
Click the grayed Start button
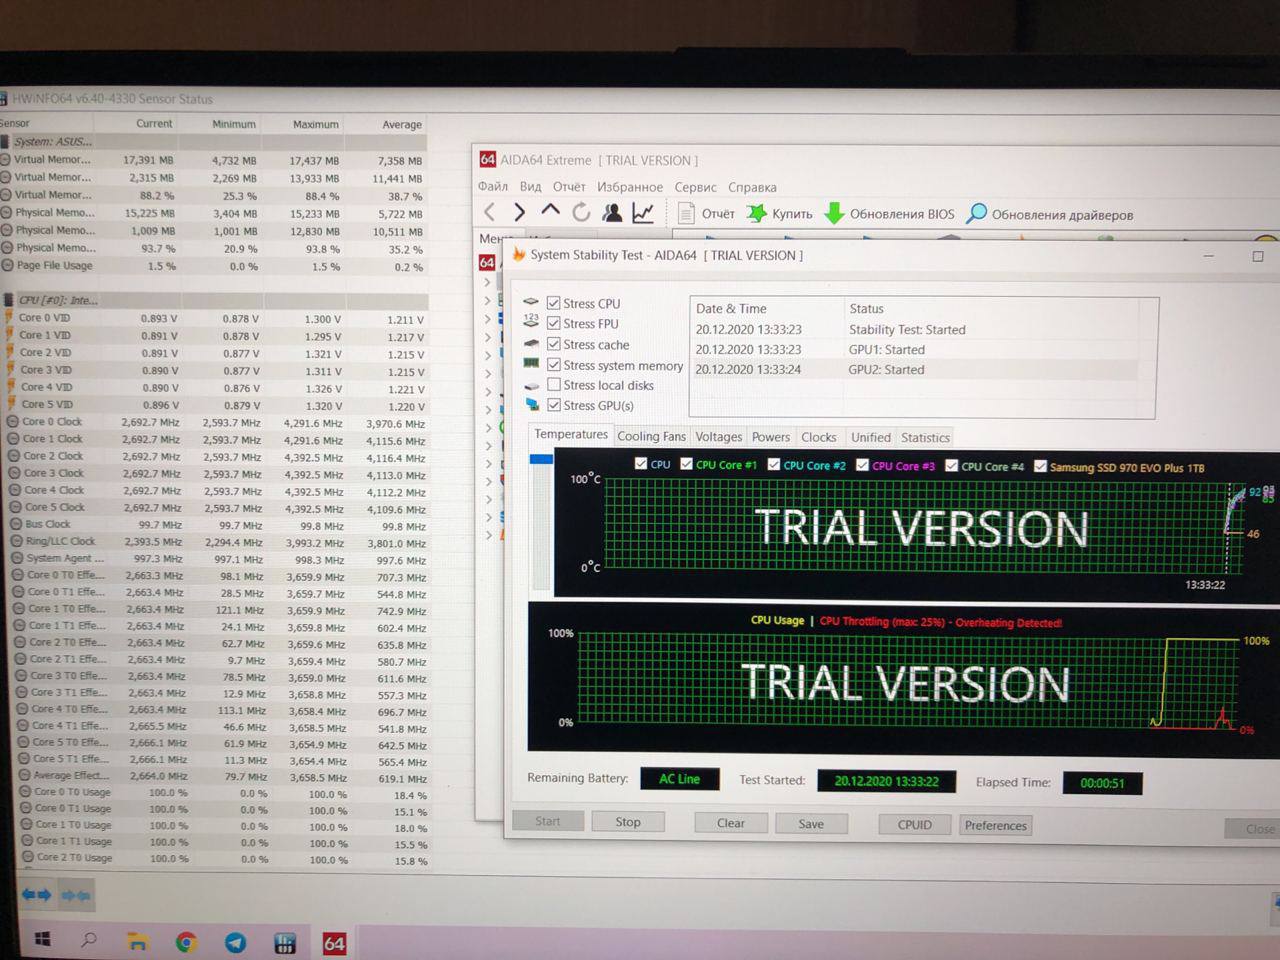pyautogui.click(x=547, y=821)
